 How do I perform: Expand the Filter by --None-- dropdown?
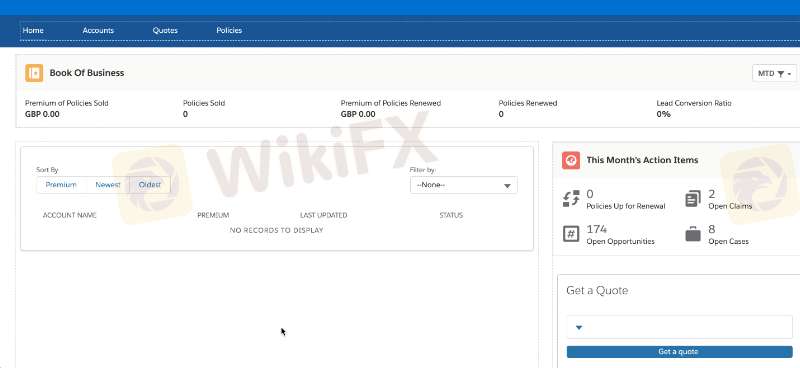coord(464,185)
